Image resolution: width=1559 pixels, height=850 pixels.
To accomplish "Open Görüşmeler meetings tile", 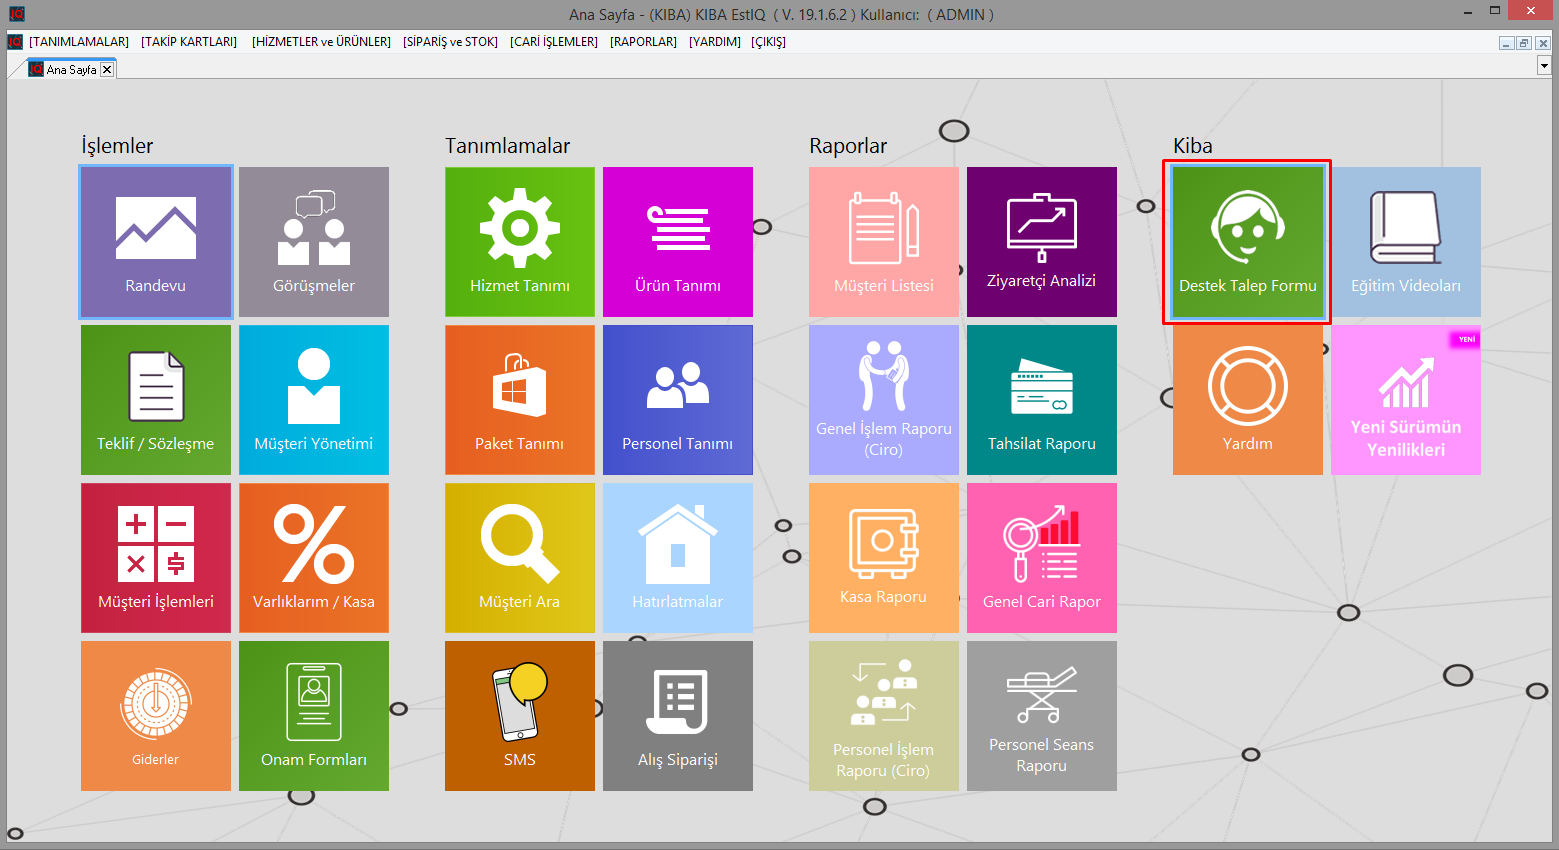I will [x=314, y=242].
